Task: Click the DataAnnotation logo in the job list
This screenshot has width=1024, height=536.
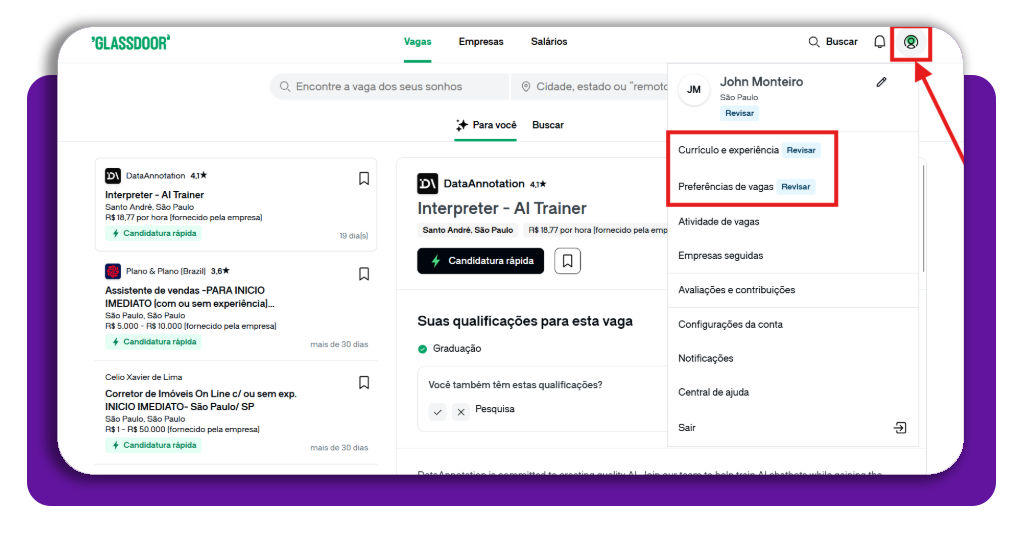Action: click(113, 176)
